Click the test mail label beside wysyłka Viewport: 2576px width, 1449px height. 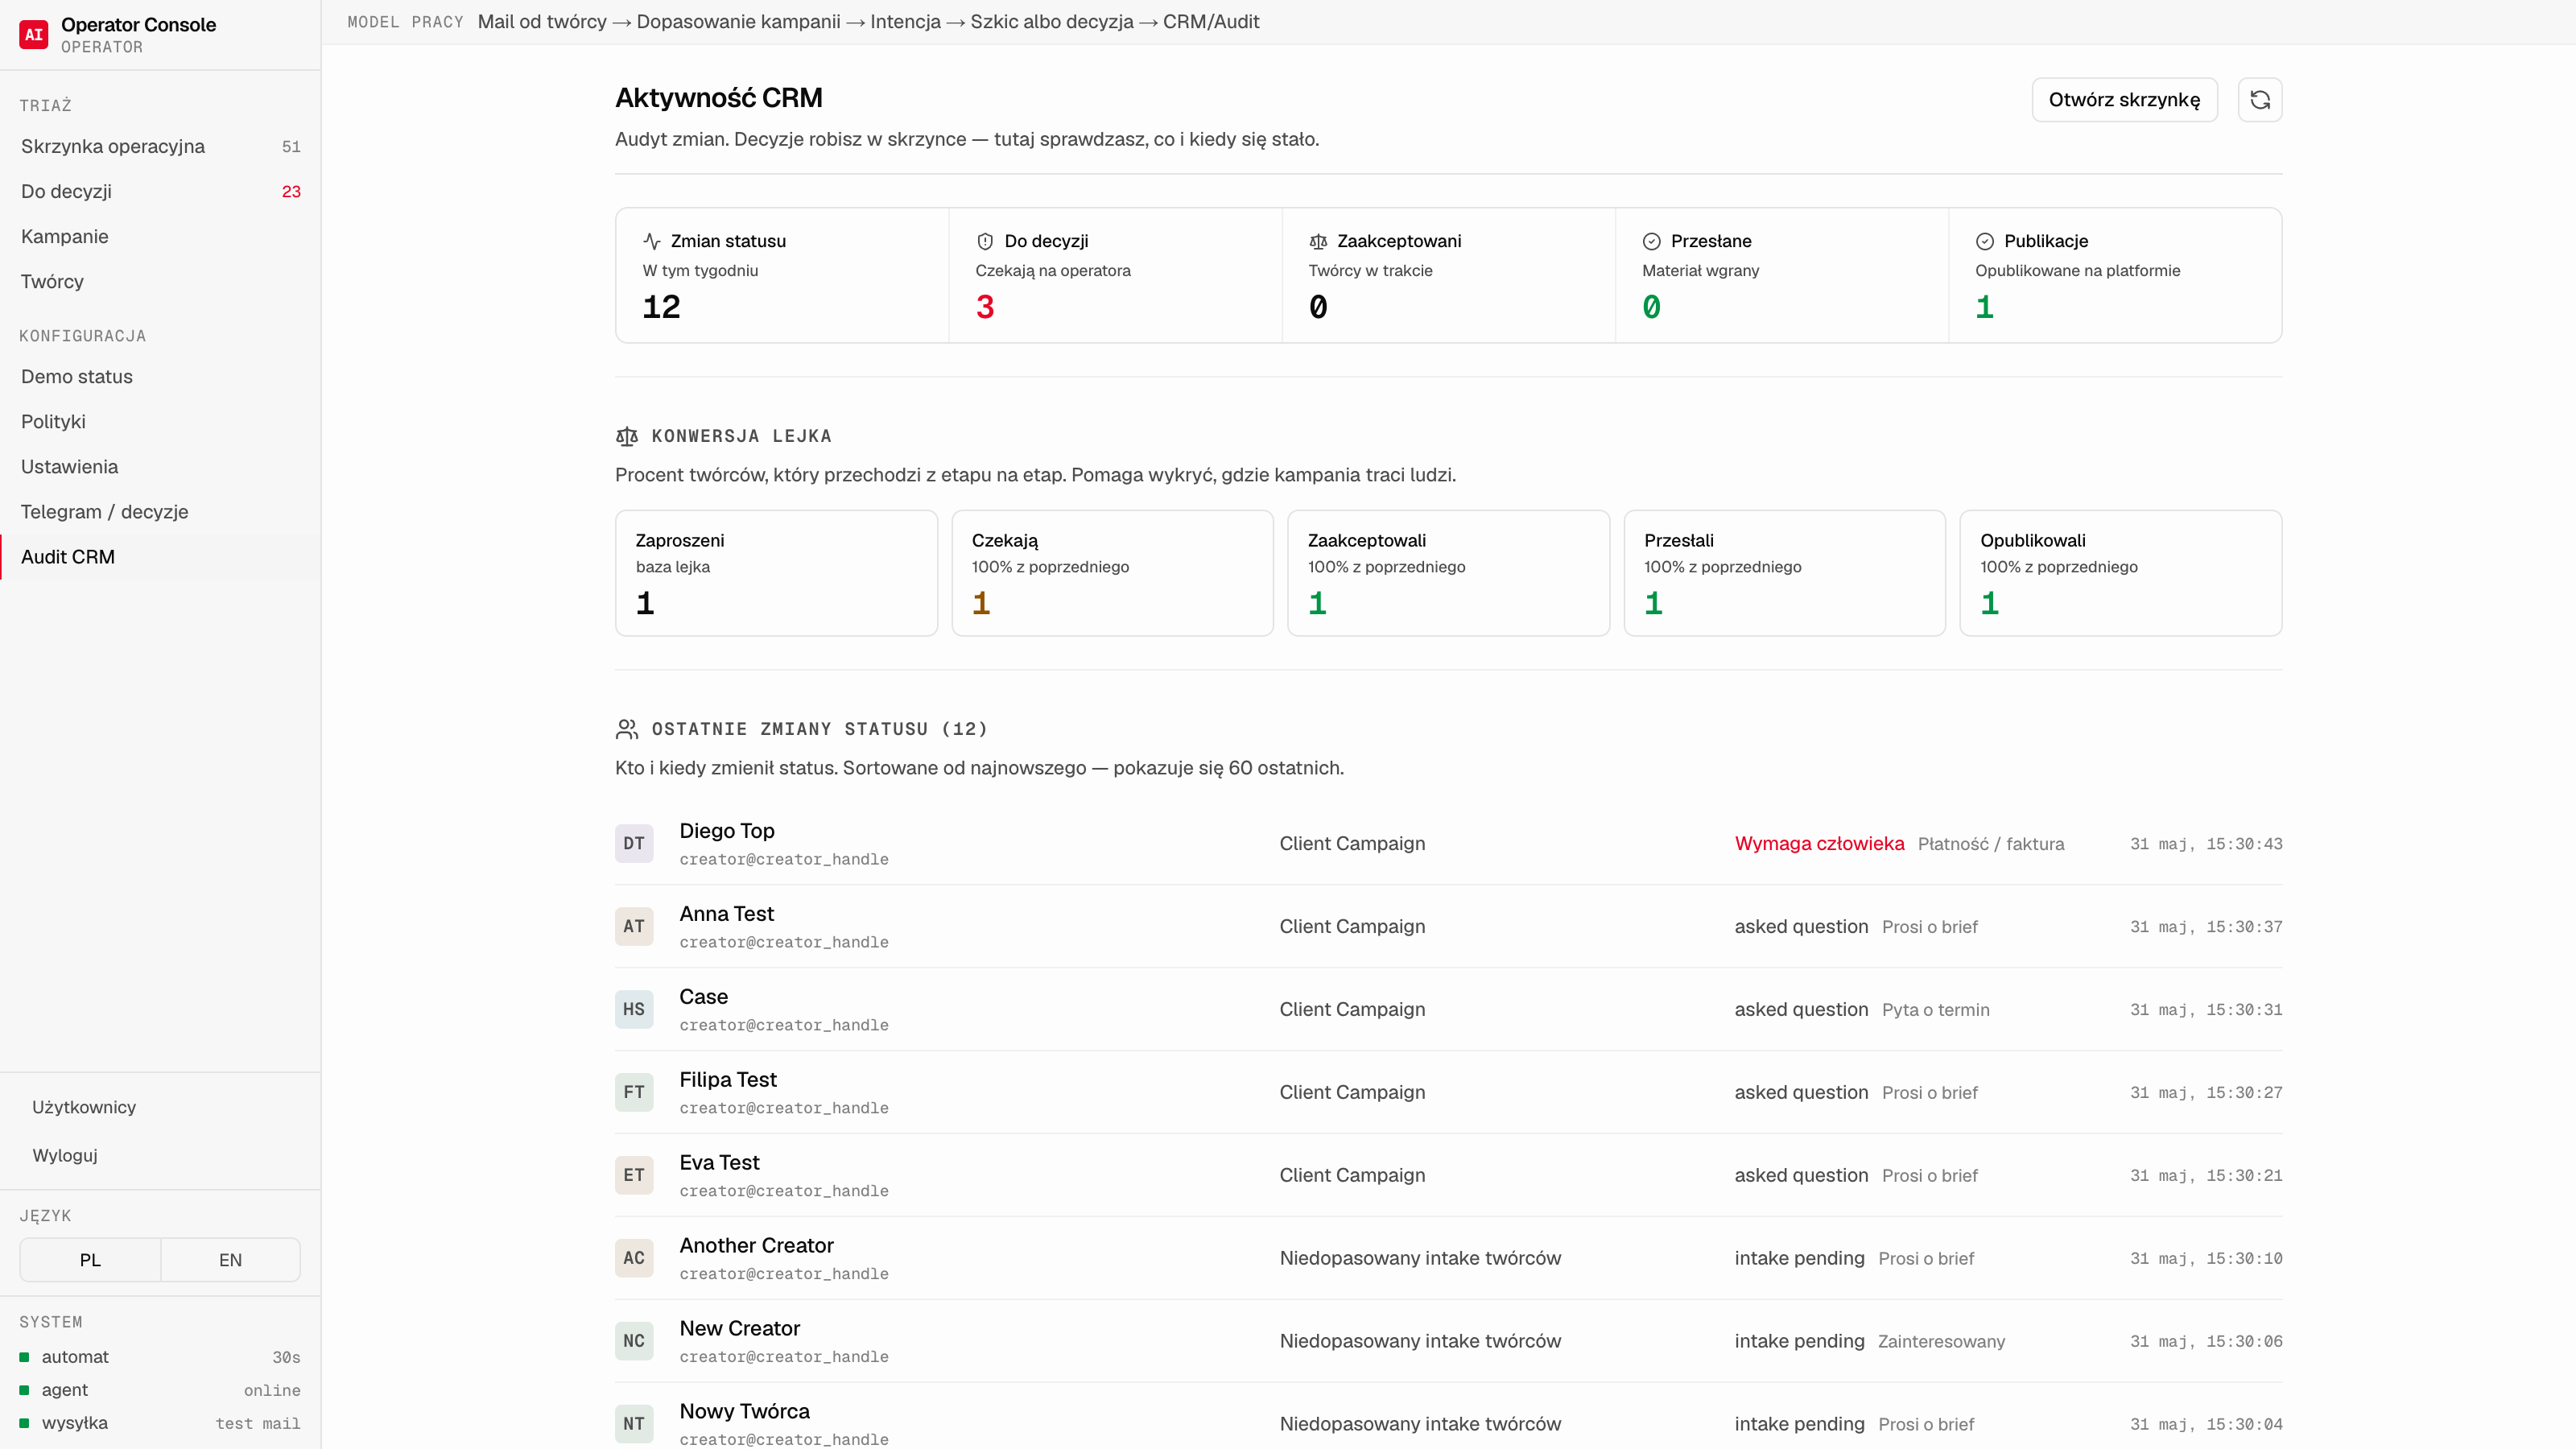[x=258, y=1423]
